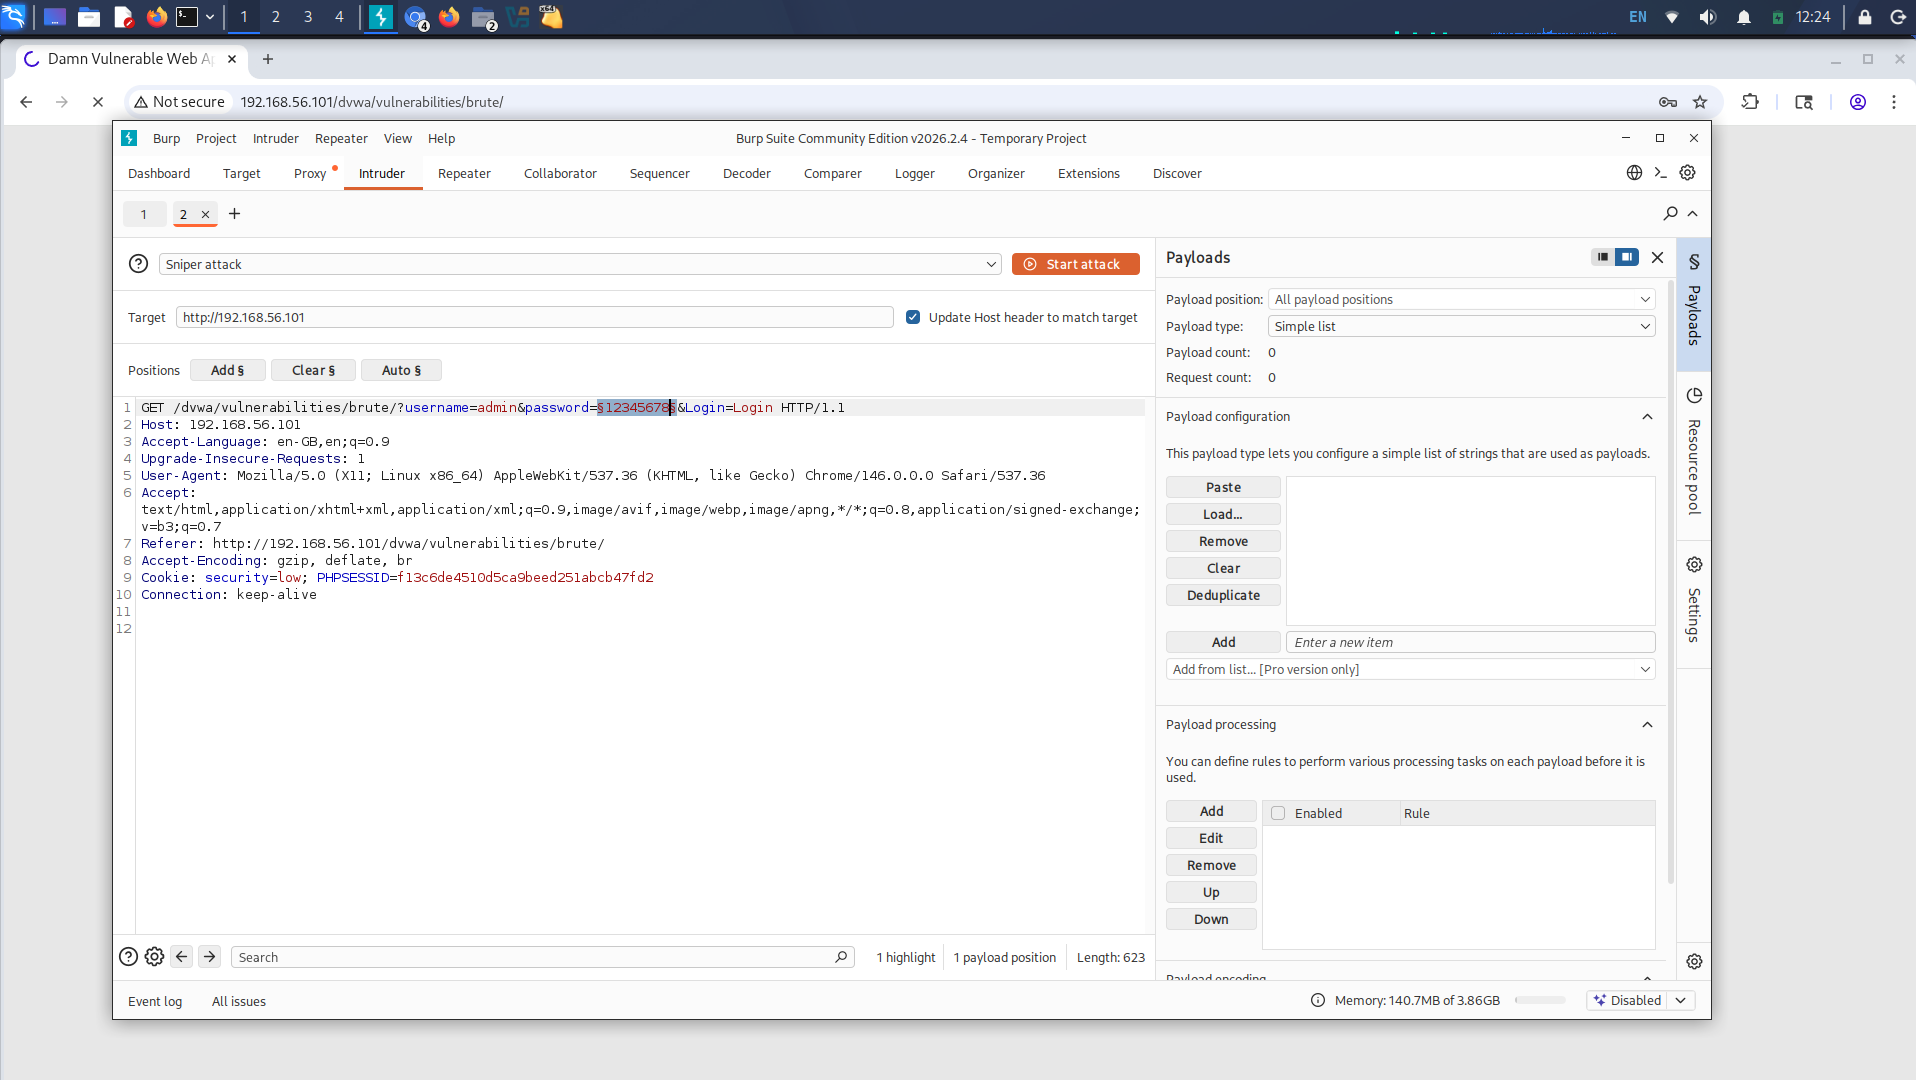The image size is (1916, 1080).
Task: Open attack type help question icon
Action: pos(138,264)
